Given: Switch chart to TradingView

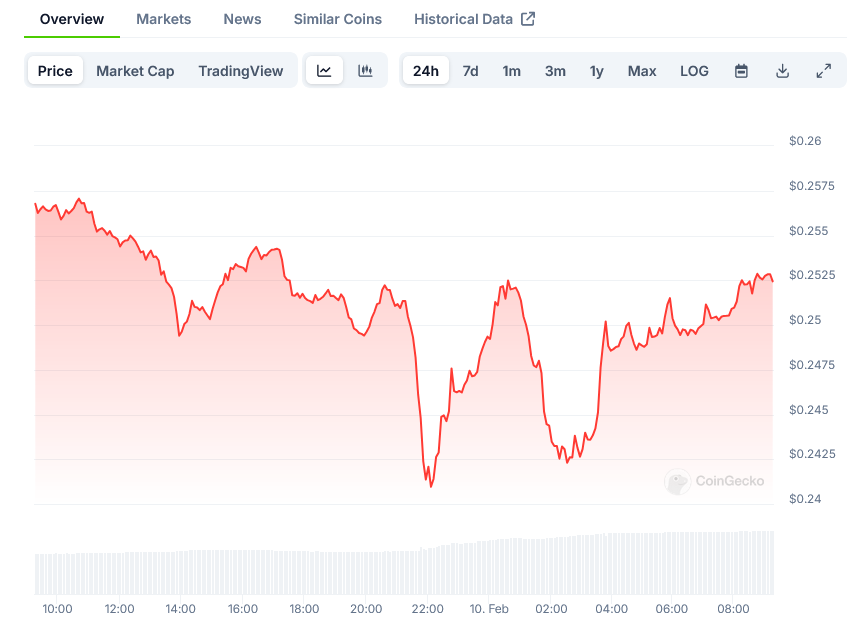Looking at the screenshot, I should tap(240, 71).
